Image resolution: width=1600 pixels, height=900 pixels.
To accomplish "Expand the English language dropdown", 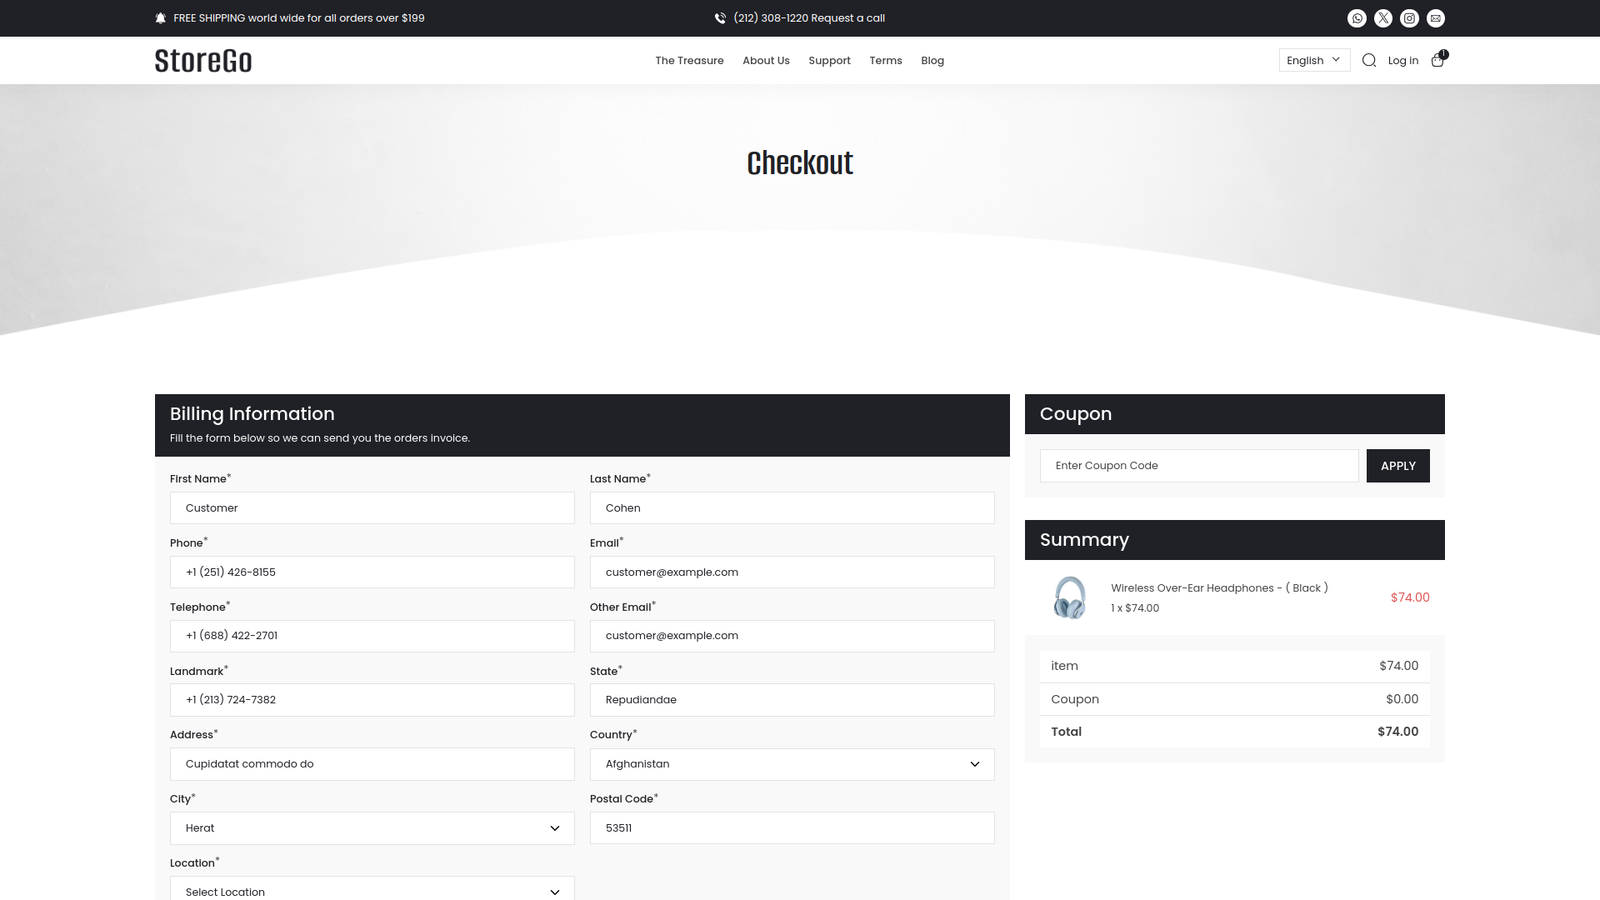I will 1314,60.
